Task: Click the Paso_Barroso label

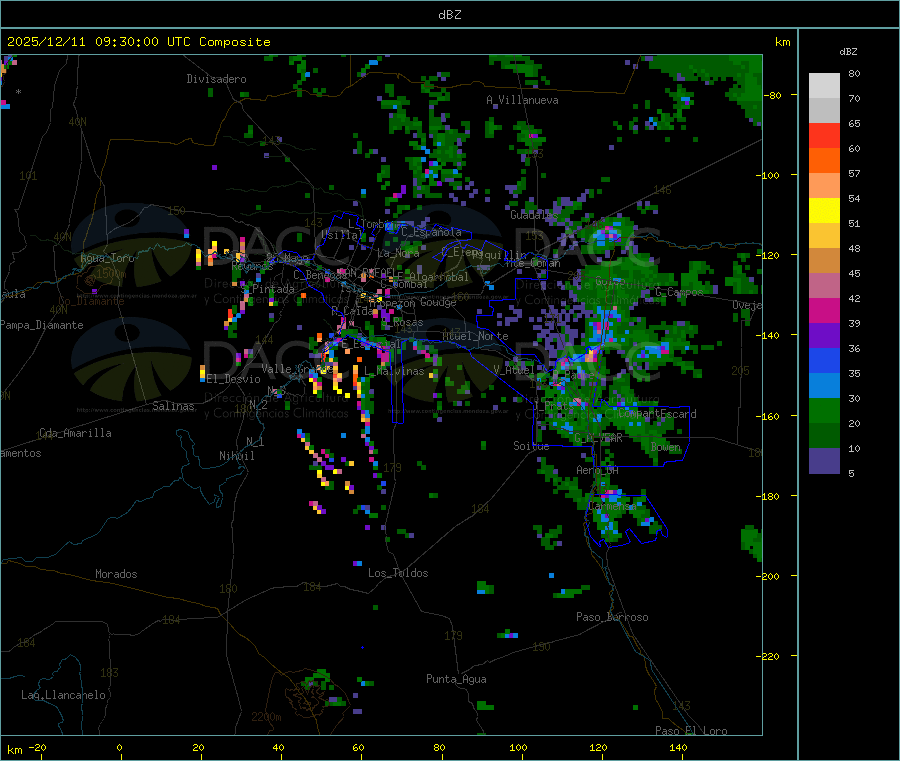Action: tap(612, 617)
